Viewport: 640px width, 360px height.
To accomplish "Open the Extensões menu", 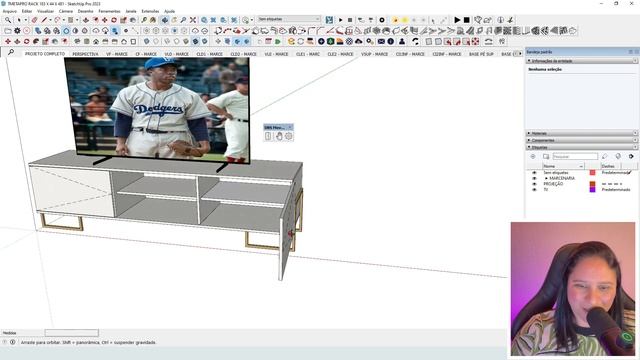I will 150,11.
